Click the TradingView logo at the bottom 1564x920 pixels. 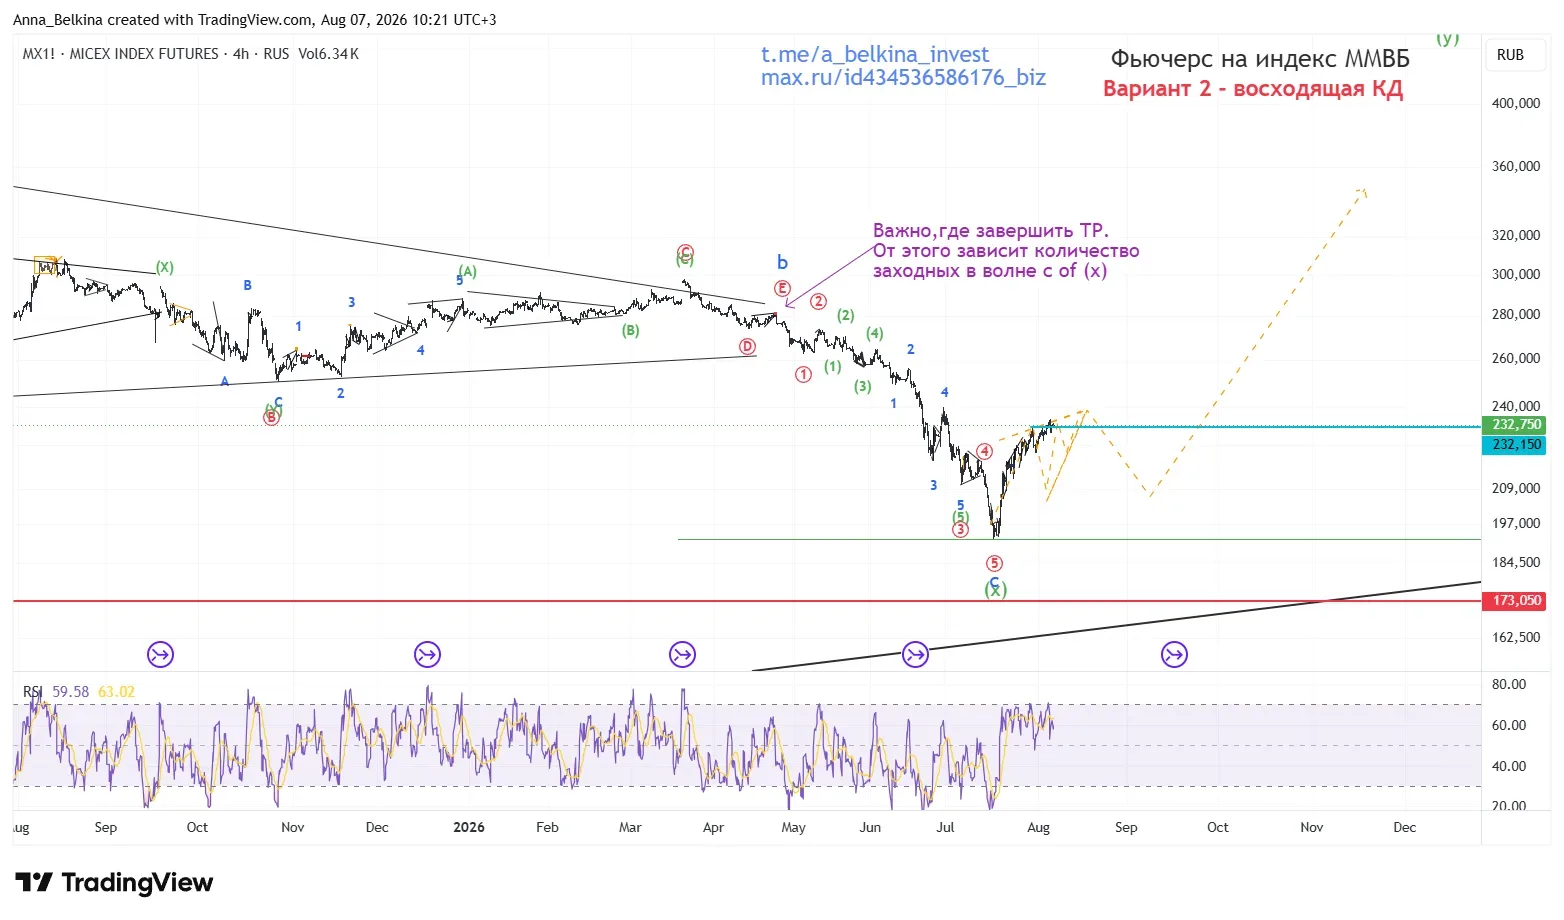point(114,882)
